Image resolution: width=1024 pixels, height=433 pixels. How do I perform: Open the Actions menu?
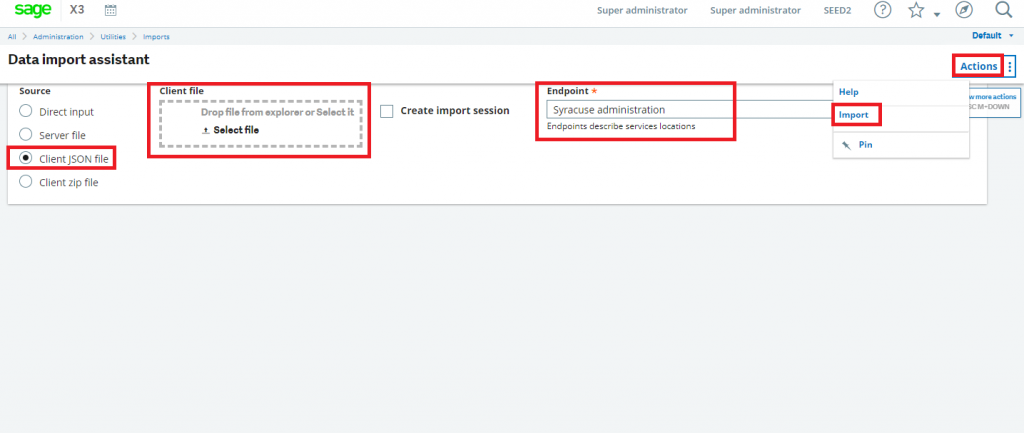click(978, 66)
